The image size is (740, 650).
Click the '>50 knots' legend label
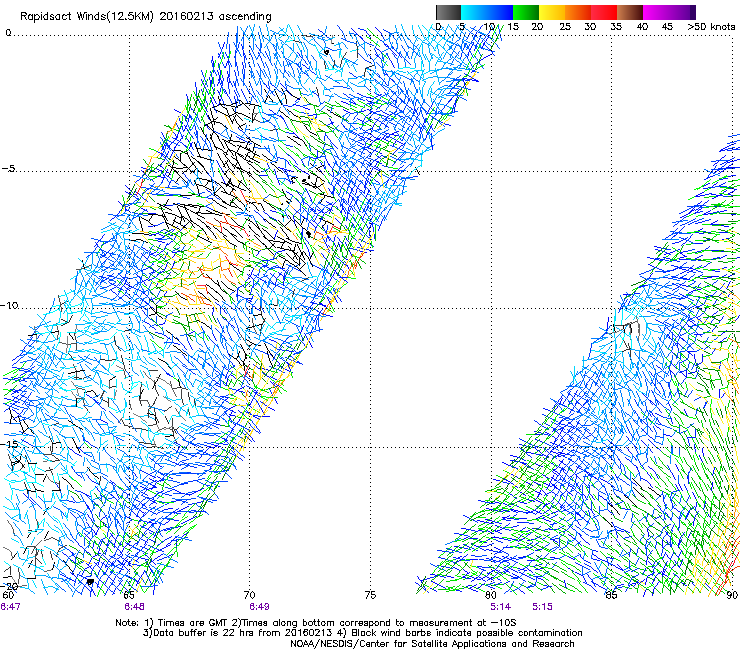711,27
